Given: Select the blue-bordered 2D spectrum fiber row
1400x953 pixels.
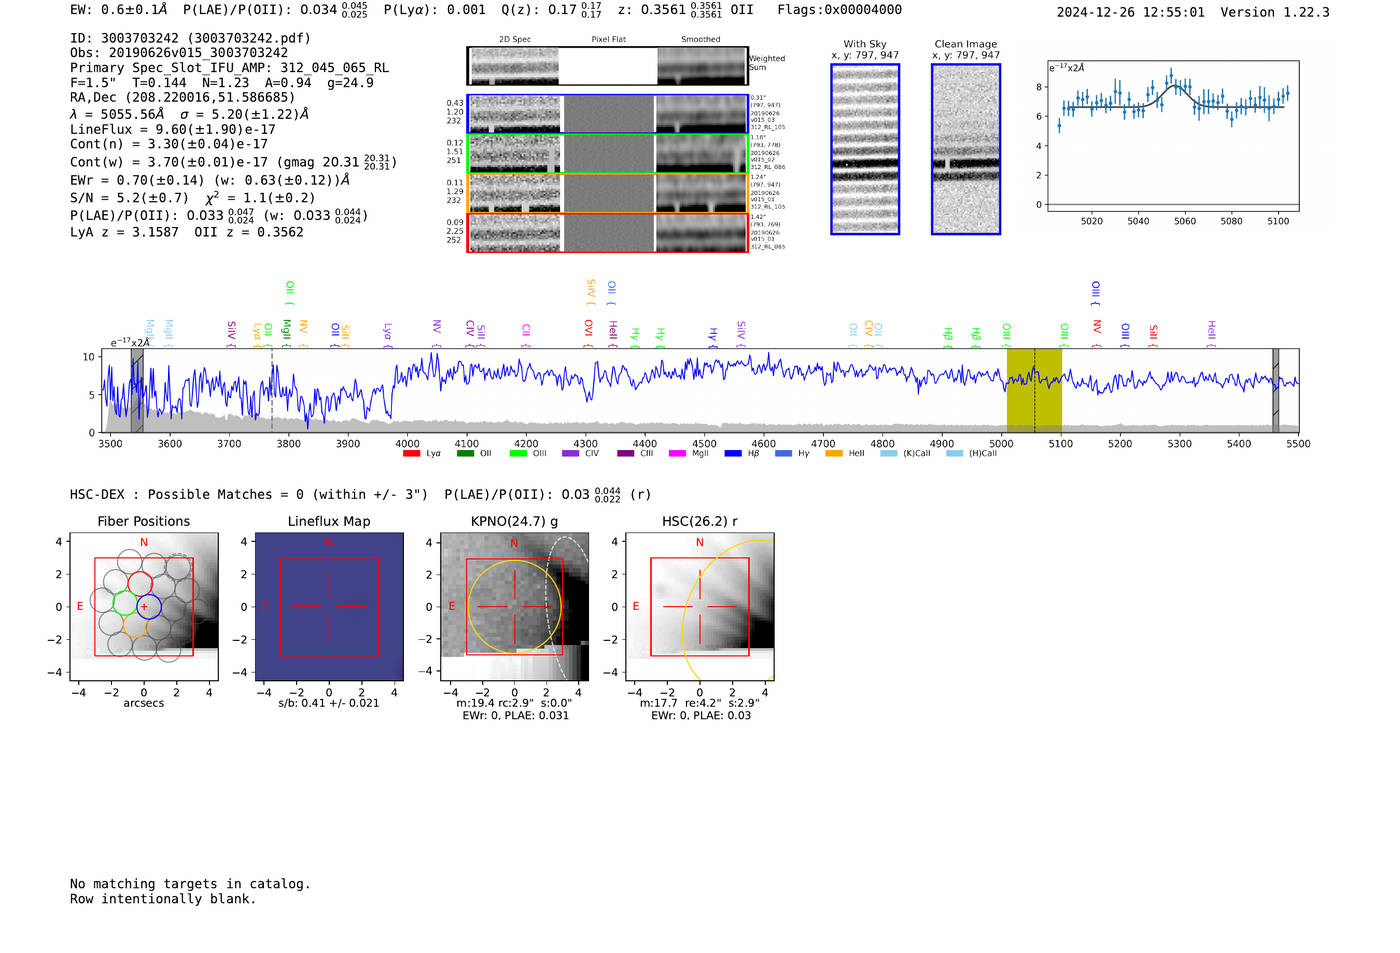Looking at the screenshot, I should [x=607, y=114].
